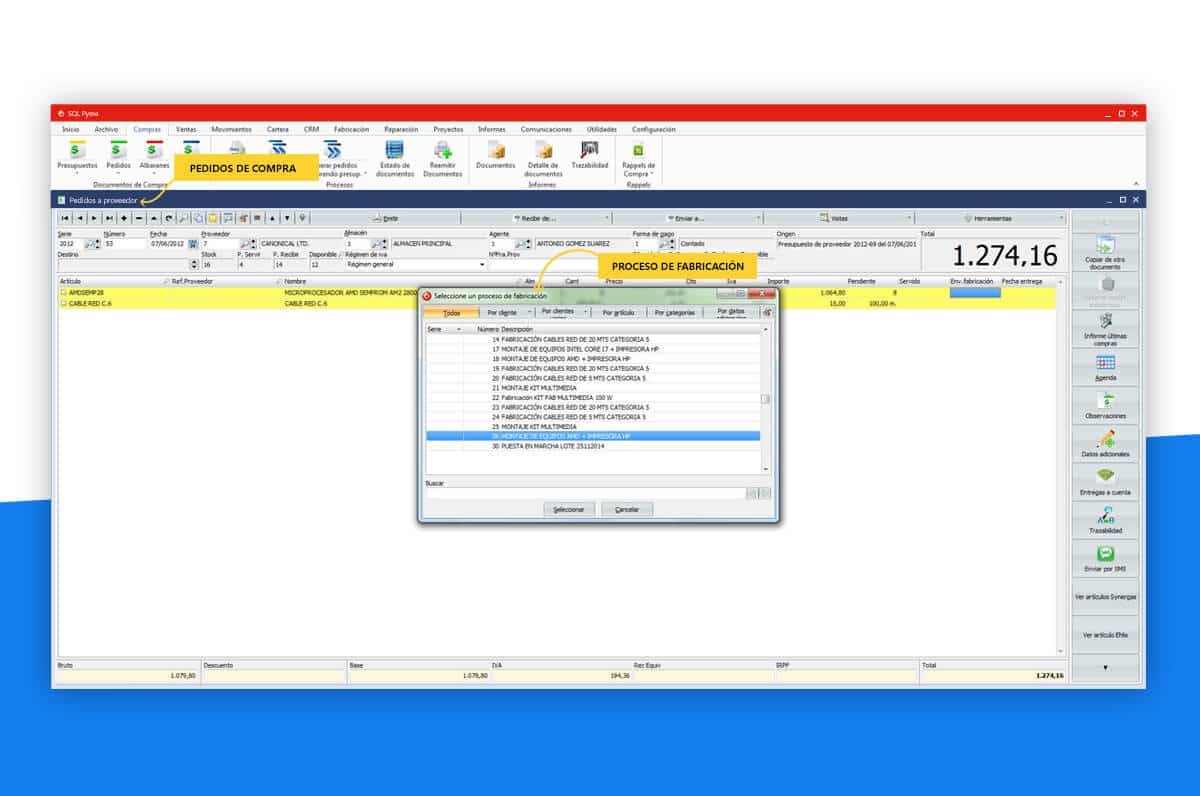Screen dimensions: 1200x796
Task: Open Entregas a cuenta in sidebar
Action: point(1105,481)
